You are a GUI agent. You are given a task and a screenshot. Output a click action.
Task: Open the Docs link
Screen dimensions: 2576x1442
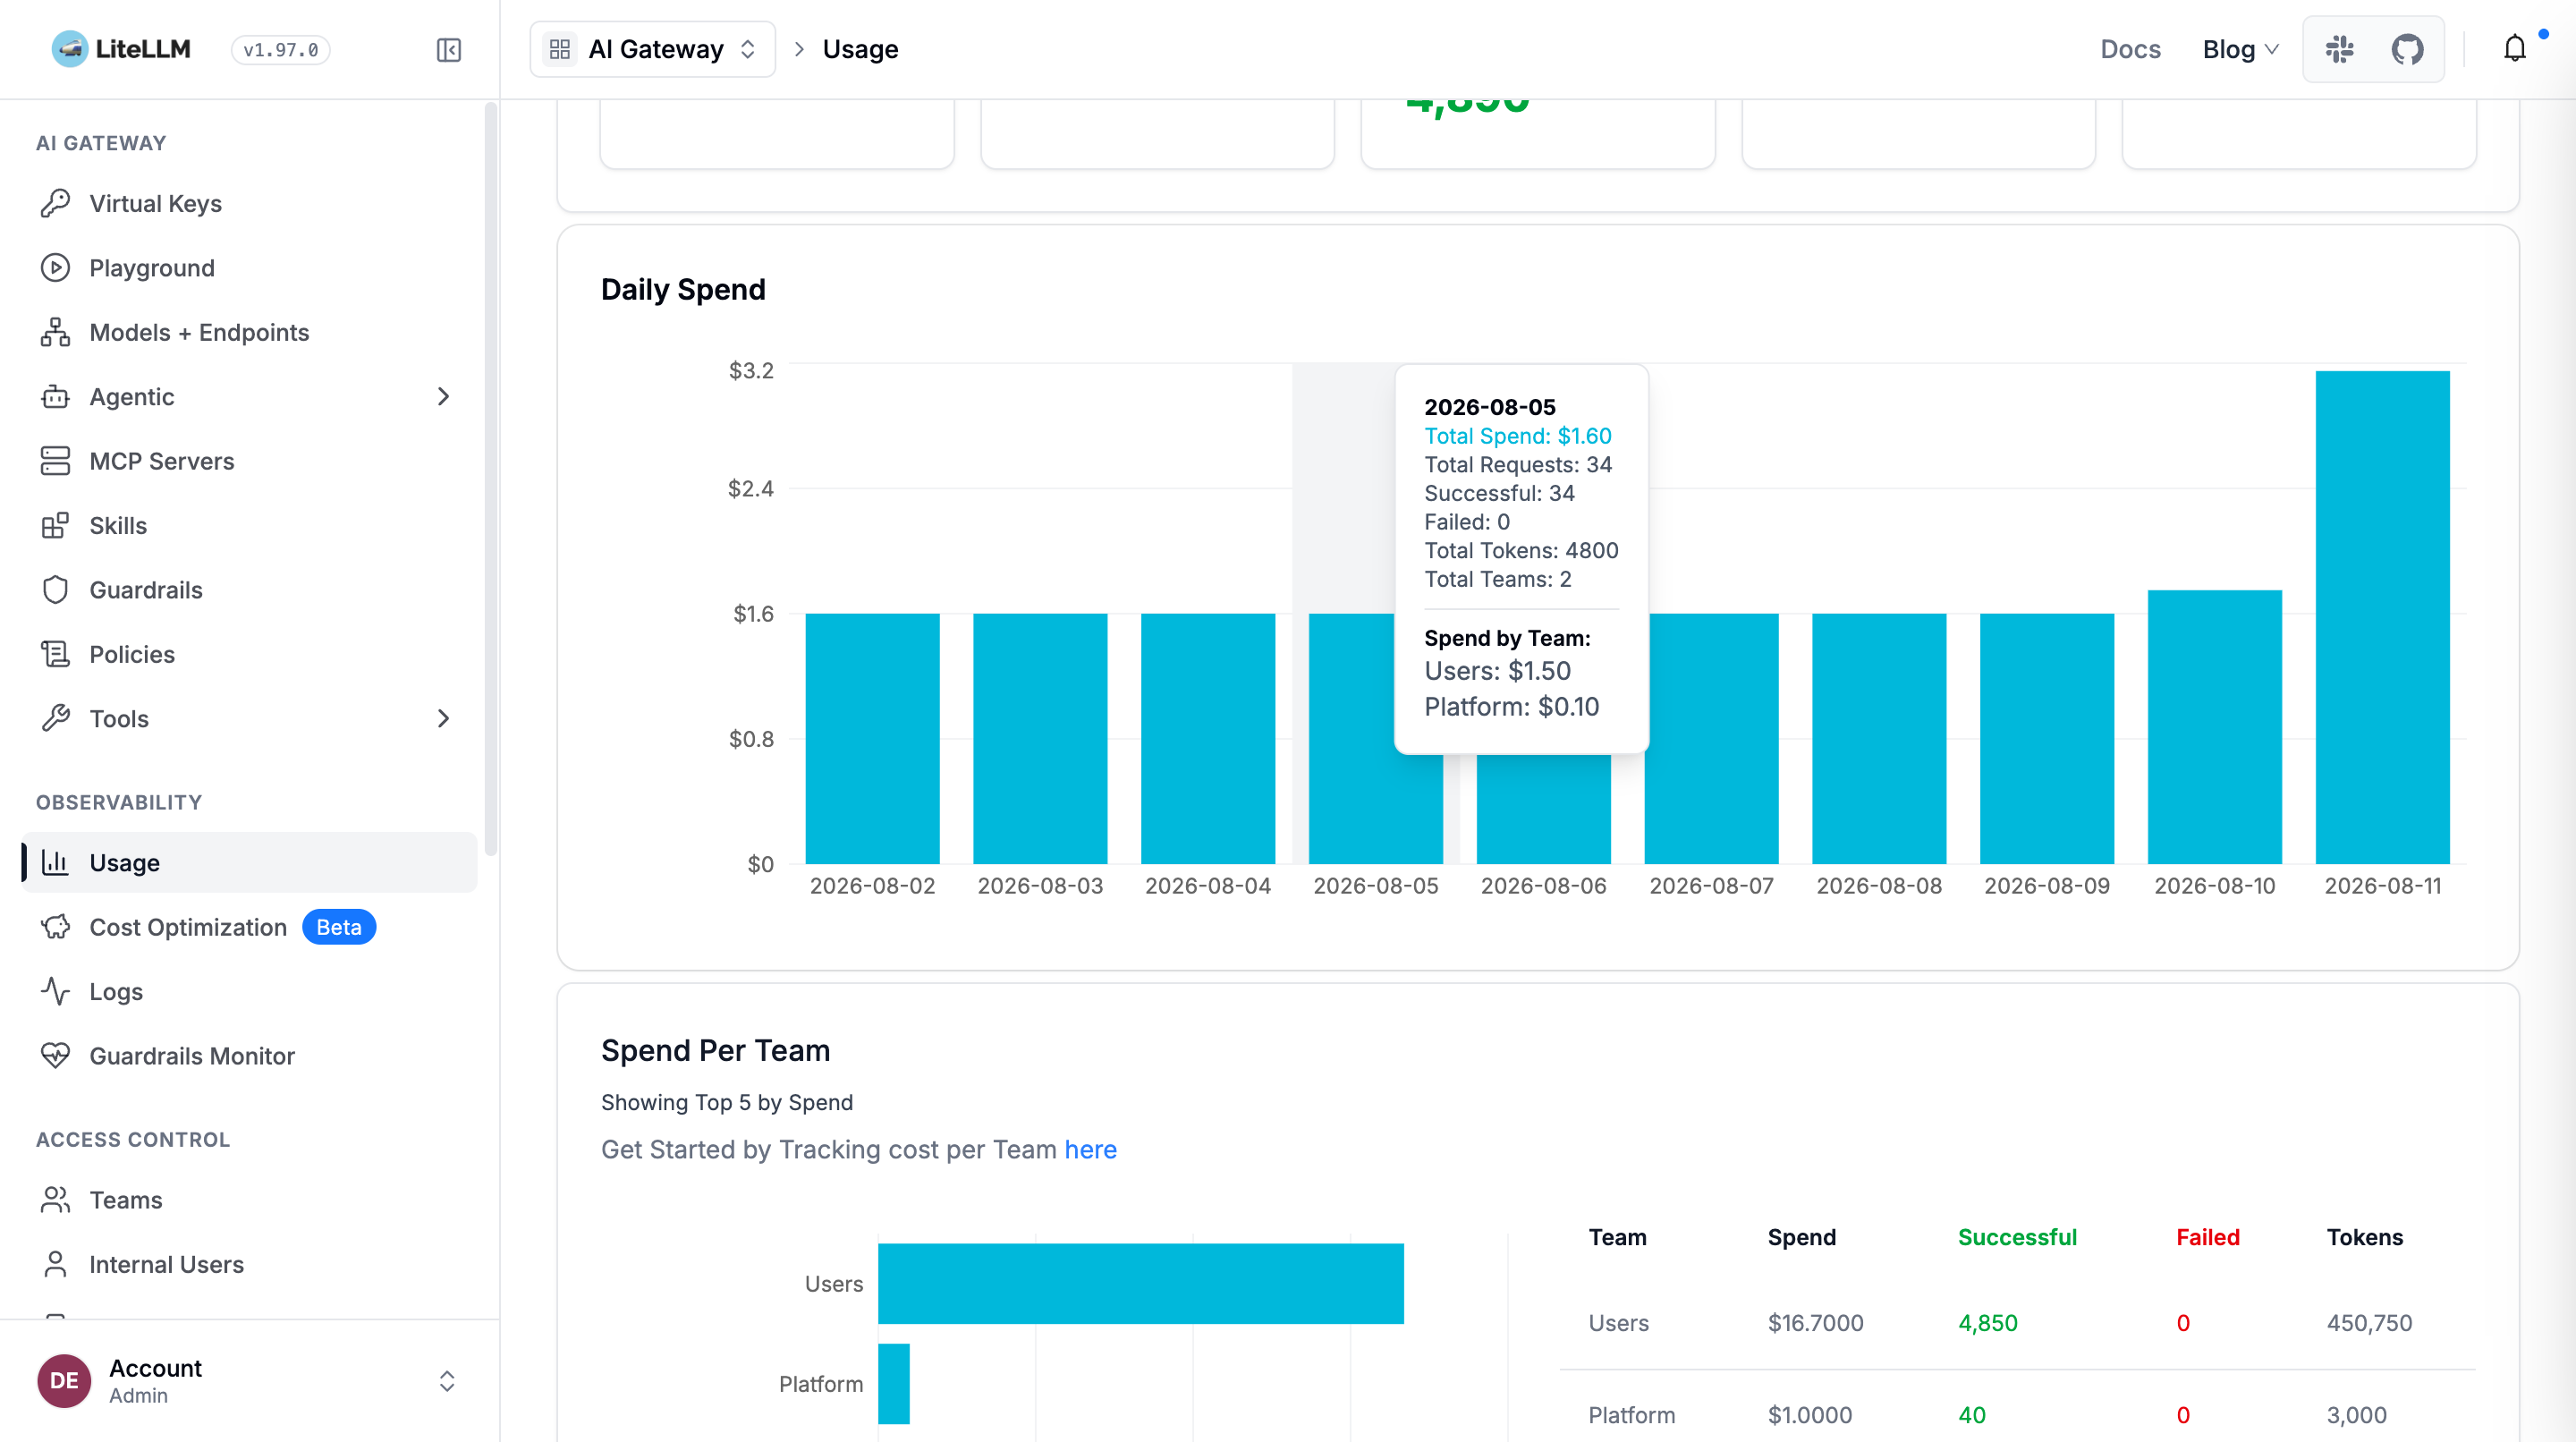pos(2130,49)
